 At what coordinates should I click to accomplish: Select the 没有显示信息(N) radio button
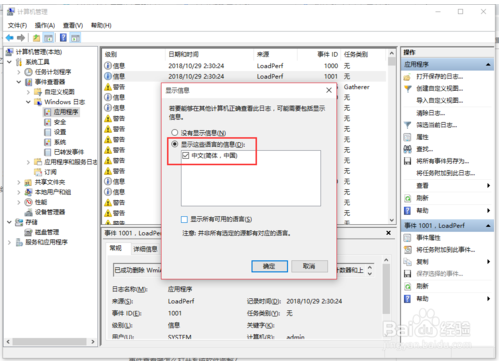pos(175,133)
